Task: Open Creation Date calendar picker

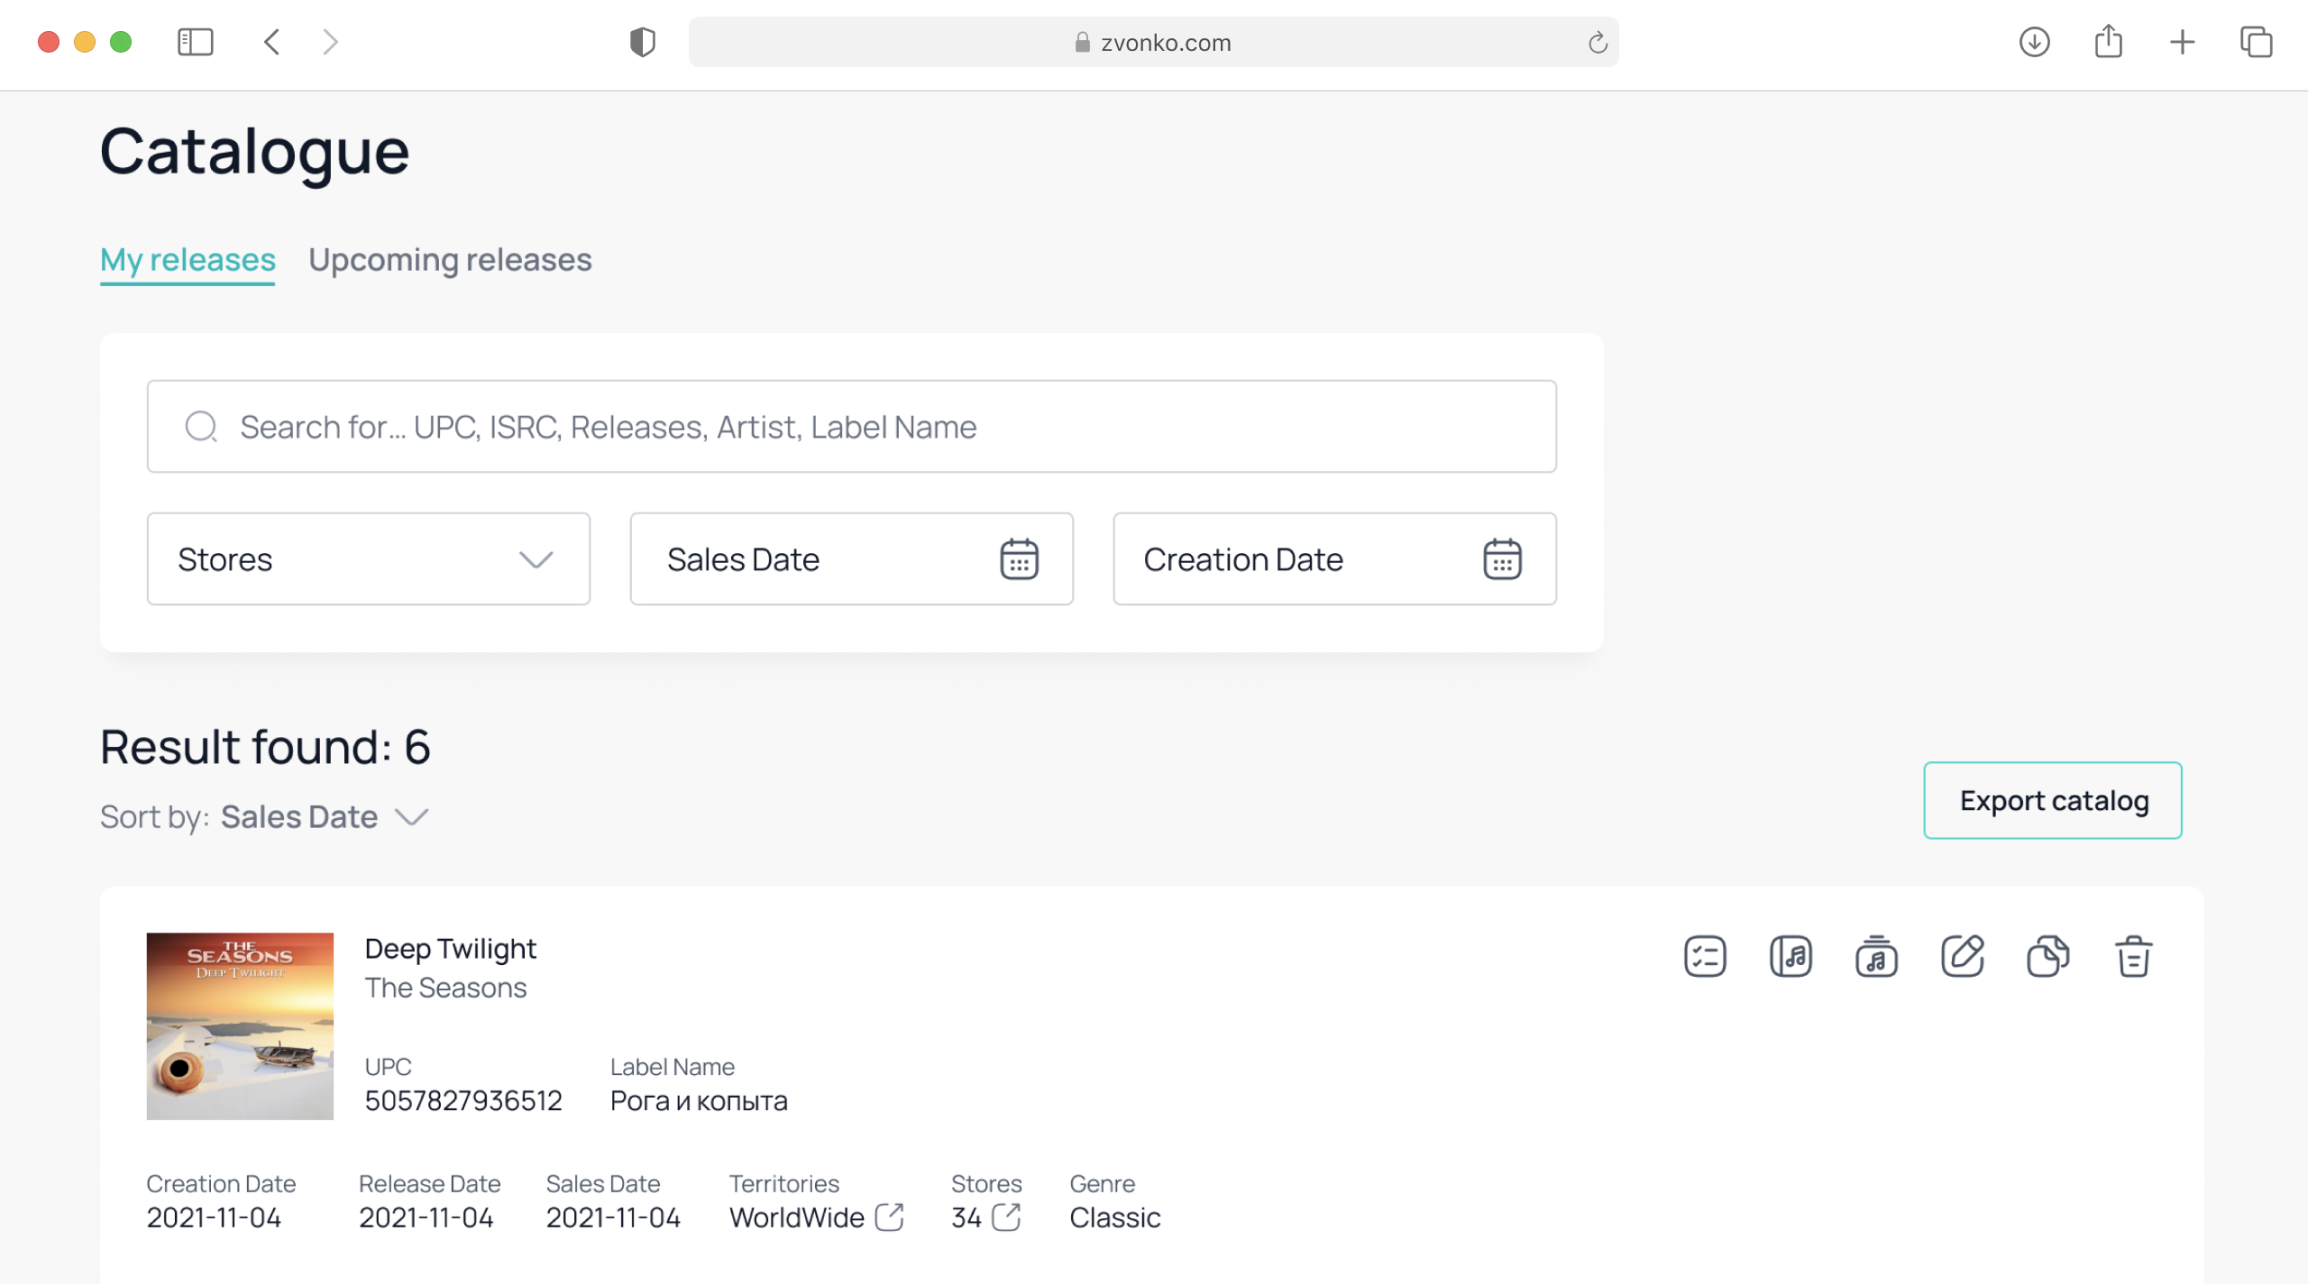Action: 1502,559
